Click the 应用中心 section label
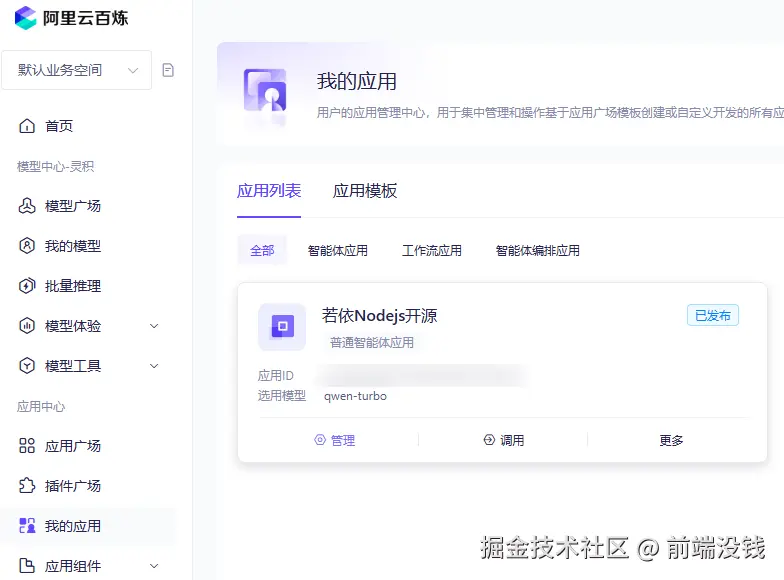The width and height of the screenshot is (784, 580). 41,406
